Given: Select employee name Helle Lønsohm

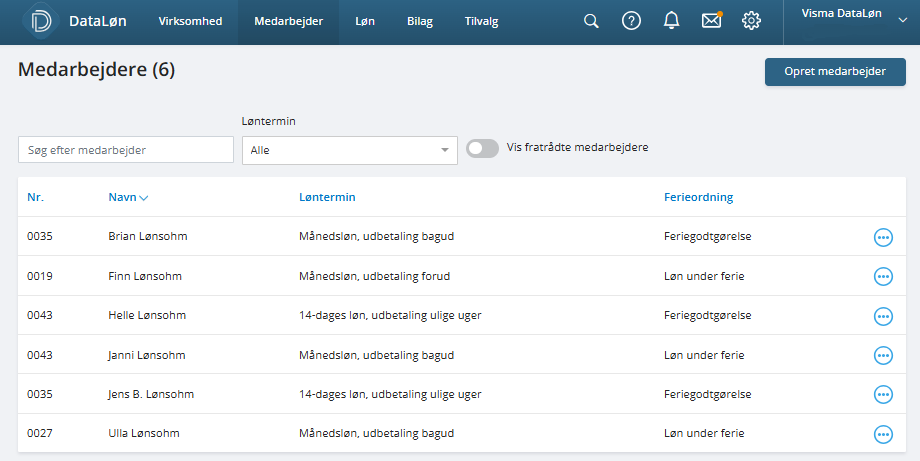Looking at the screenshot, I should 147,315.
